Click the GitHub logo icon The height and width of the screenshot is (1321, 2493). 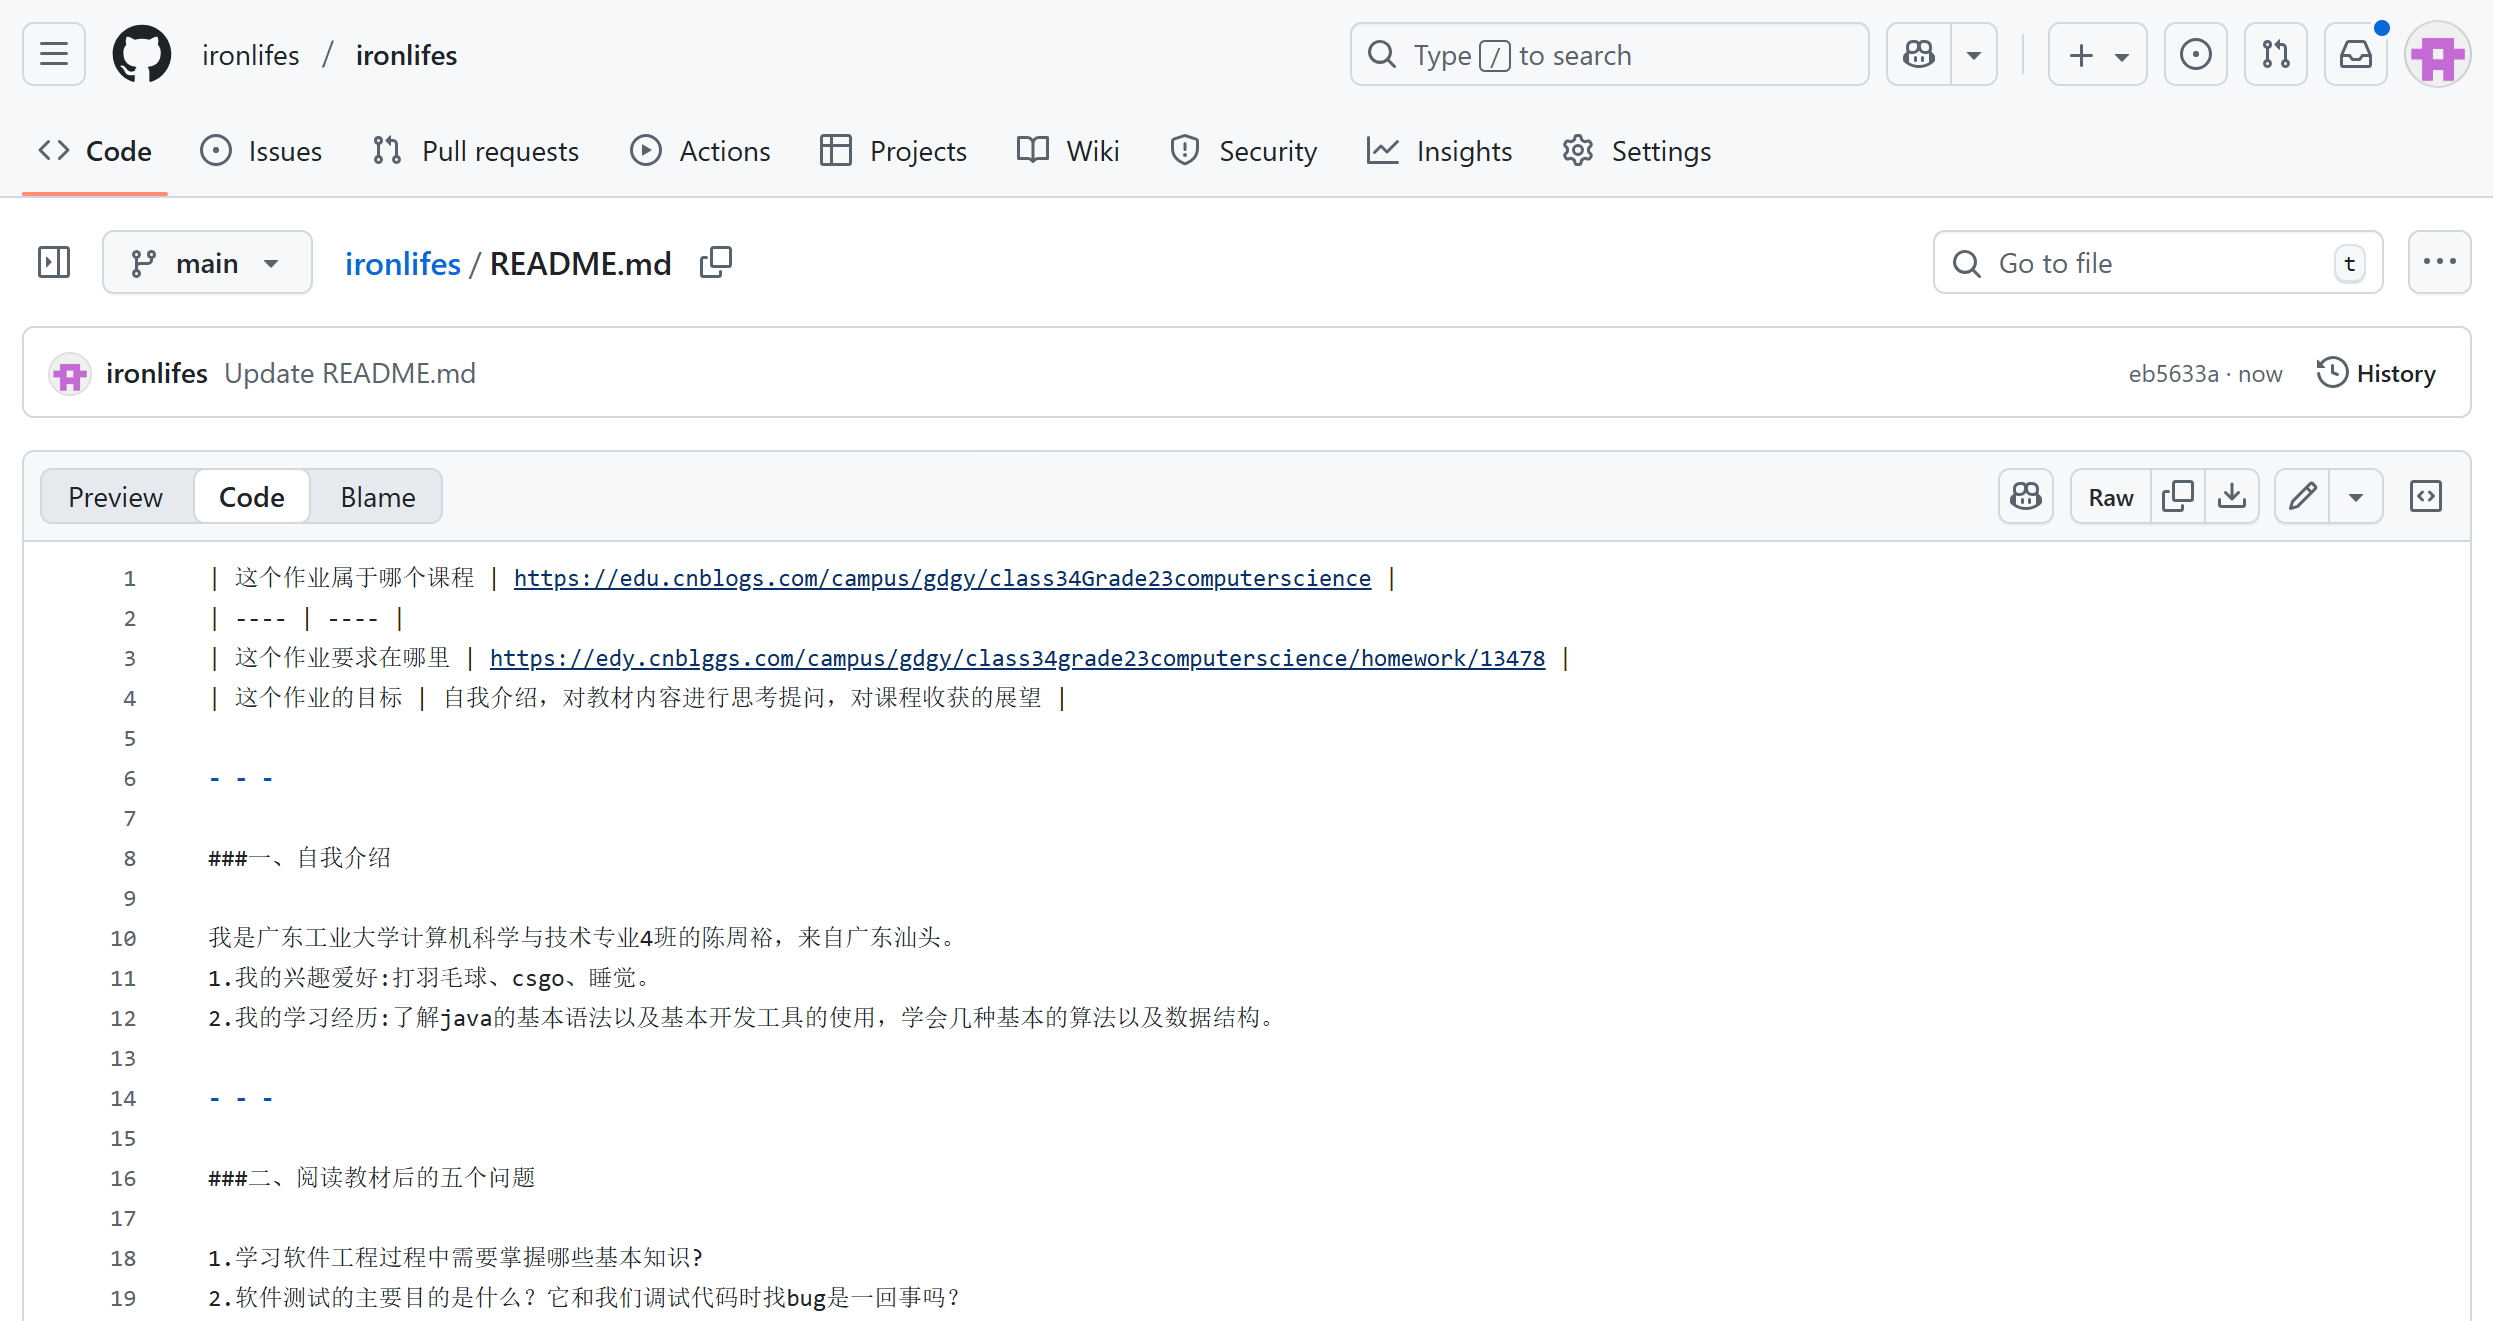pyautogui.click(x=141, y=54)
